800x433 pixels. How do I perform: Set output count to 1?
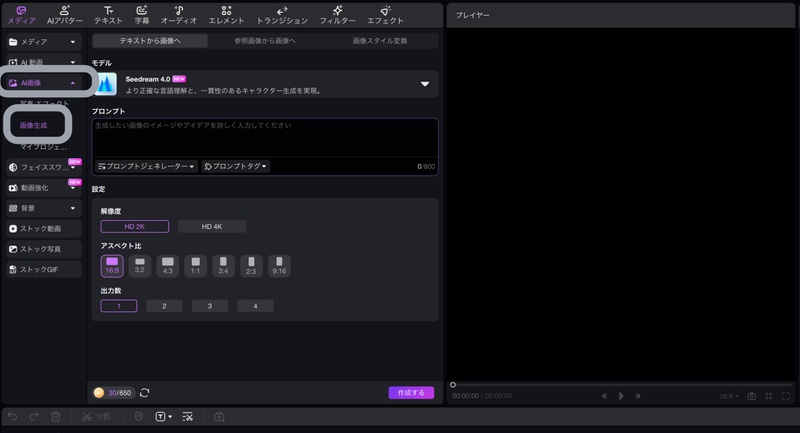[x=119, y=306]
